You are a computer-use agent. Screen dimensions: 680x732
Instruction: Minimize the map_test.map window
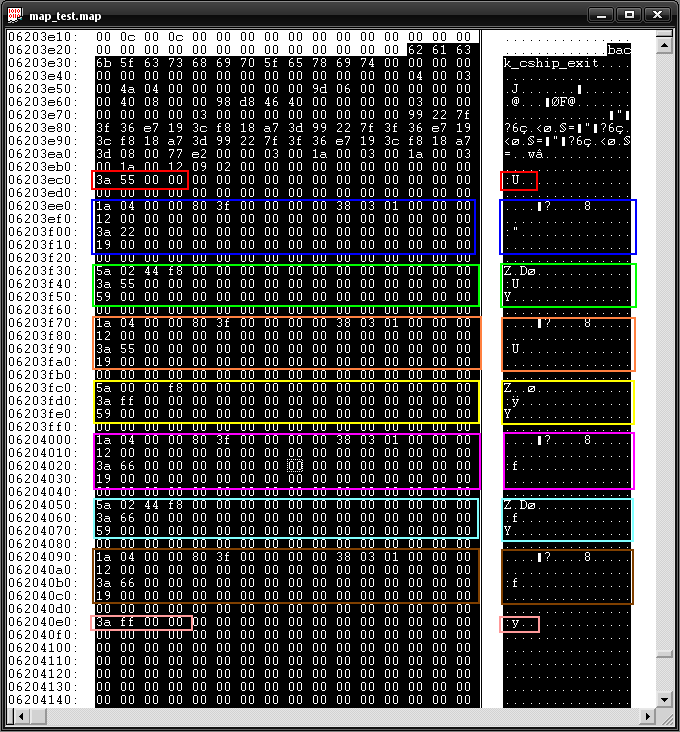[600, 14]
